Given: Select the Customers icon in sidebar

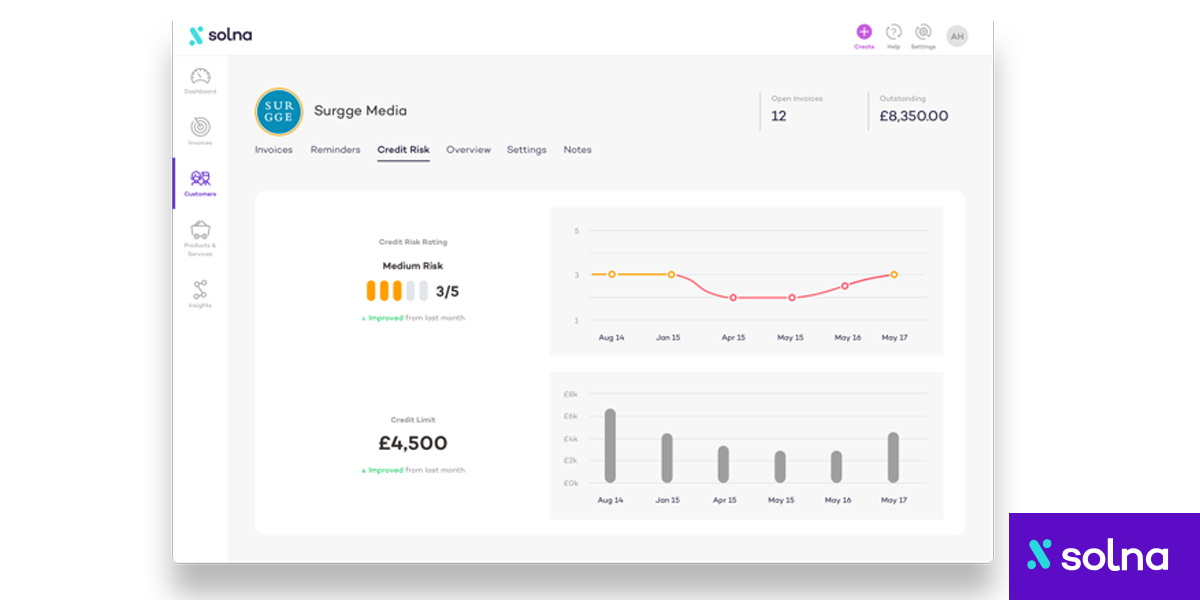Looking at the screenshot, I should pos(200,179).
